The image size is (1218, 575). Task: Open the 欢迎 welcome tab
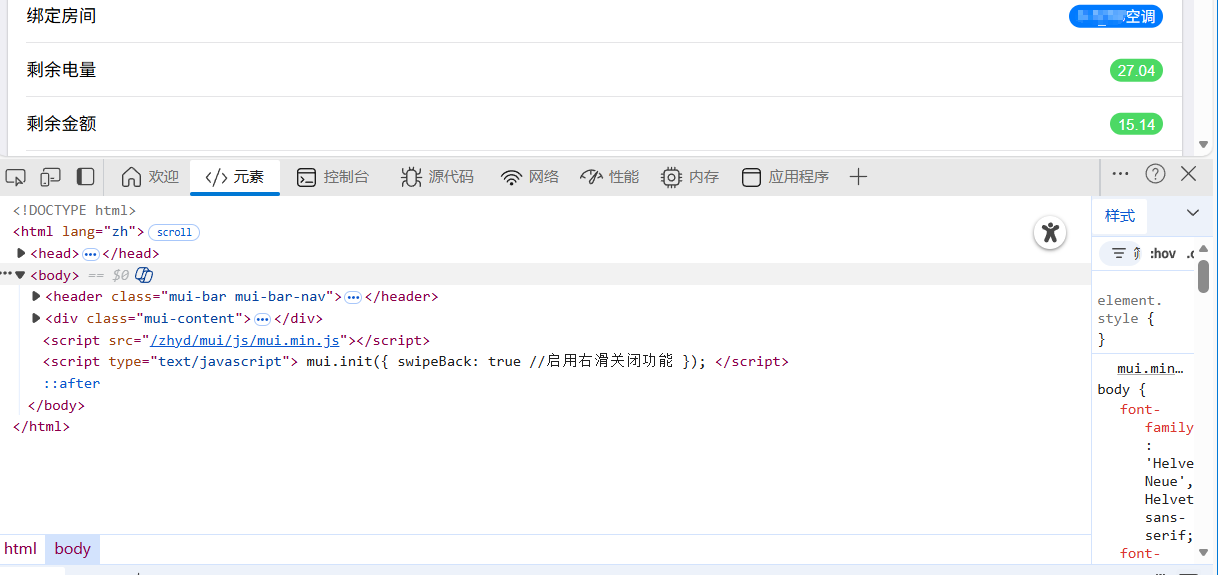point(150,177)
